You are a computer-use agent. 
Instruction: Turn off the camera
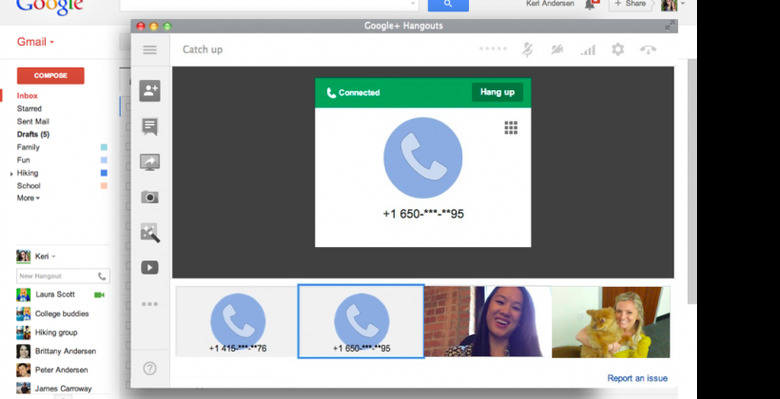tap(557, 49)
